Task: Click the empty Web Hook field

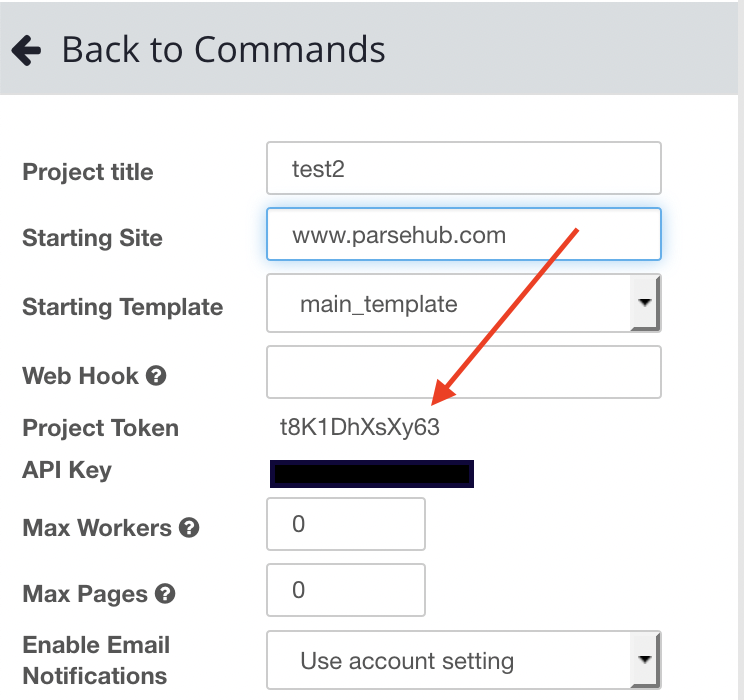Action: point(464,372)
